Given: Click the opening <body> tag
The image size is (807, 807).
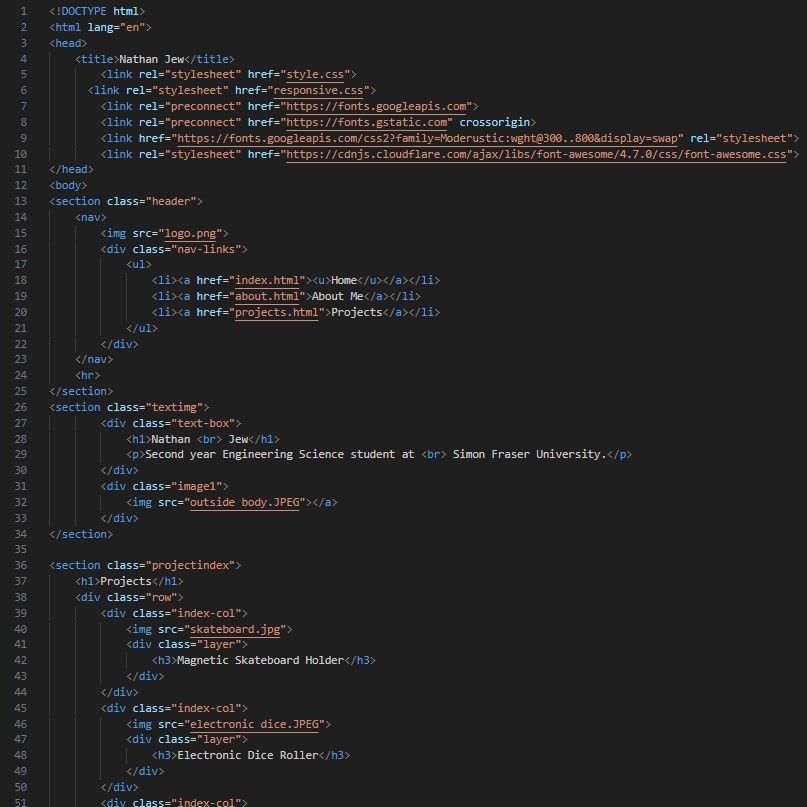Looking at the screenshot, I should pos(68,185).
